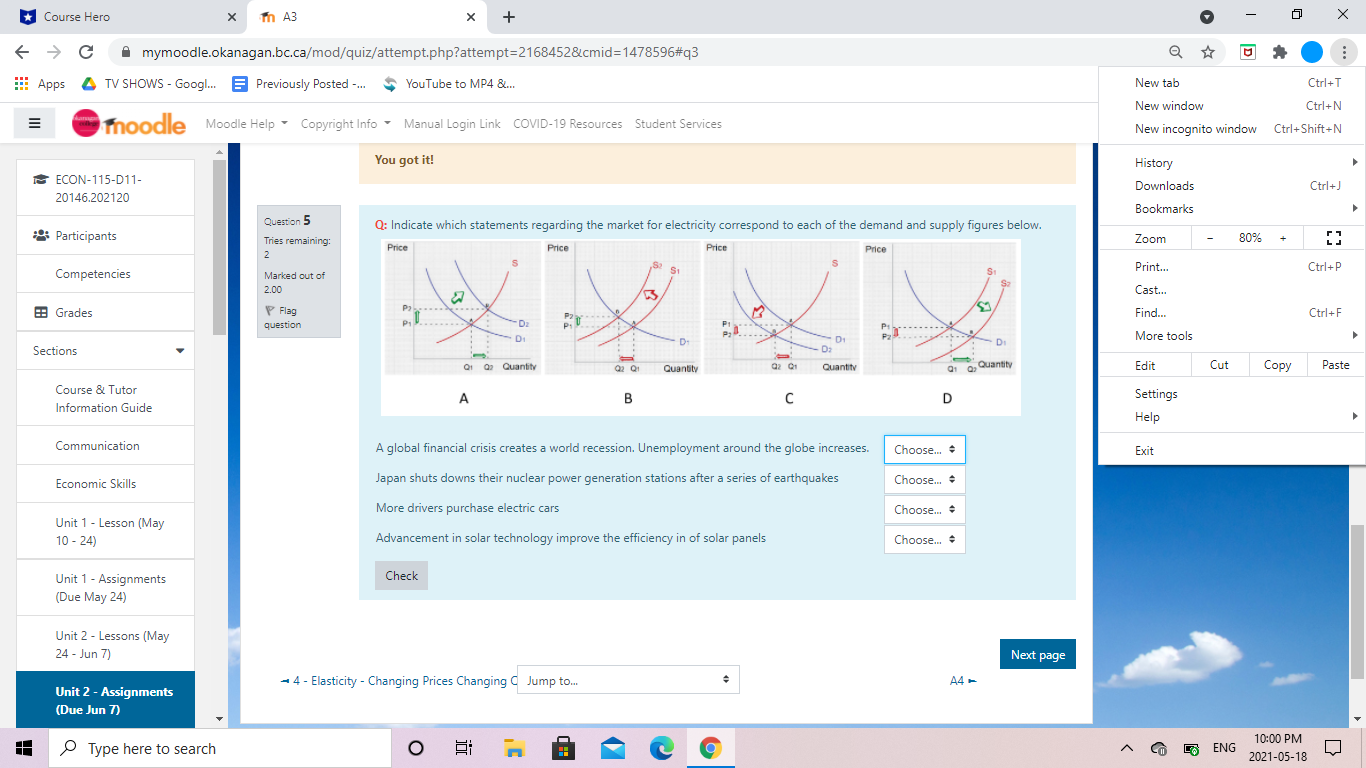
Task: Open the dropdown for the solar technology statement
Action: coord(925,540)
